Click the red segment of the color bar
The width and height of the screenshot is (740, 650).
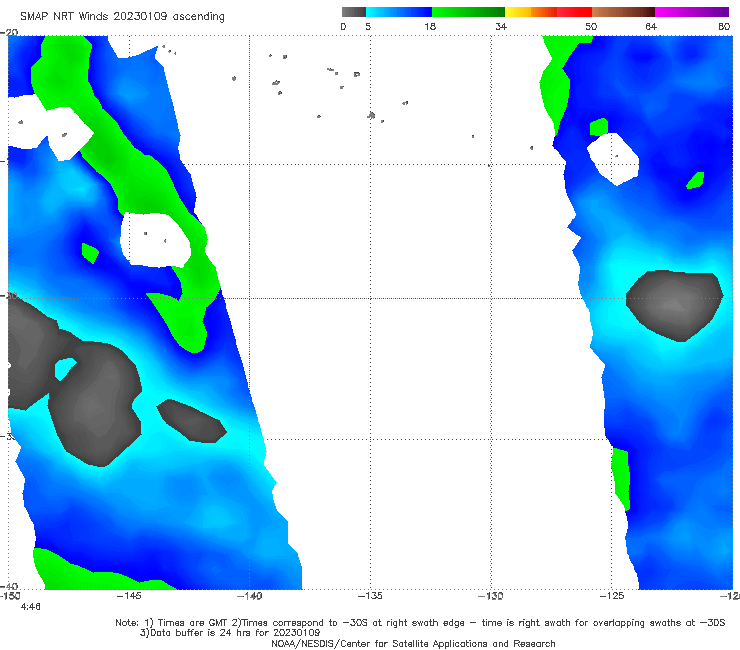point(575,12)
